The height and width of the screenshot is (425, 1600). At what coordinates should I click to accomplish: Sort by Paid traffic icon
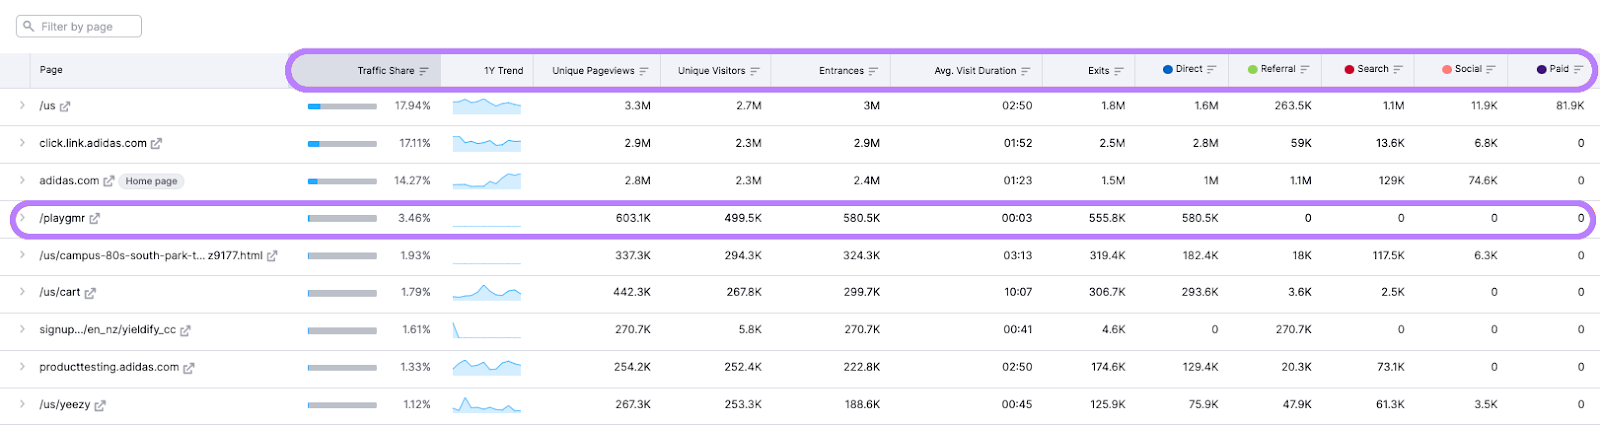[1578, 69]
